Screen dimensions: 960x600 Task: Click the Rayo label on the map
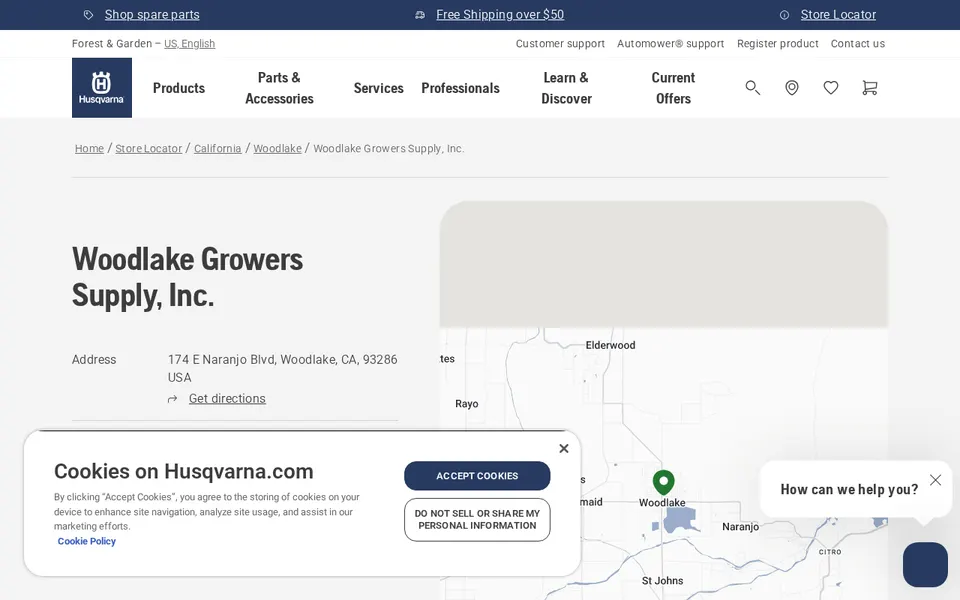(x=467, y=403)
